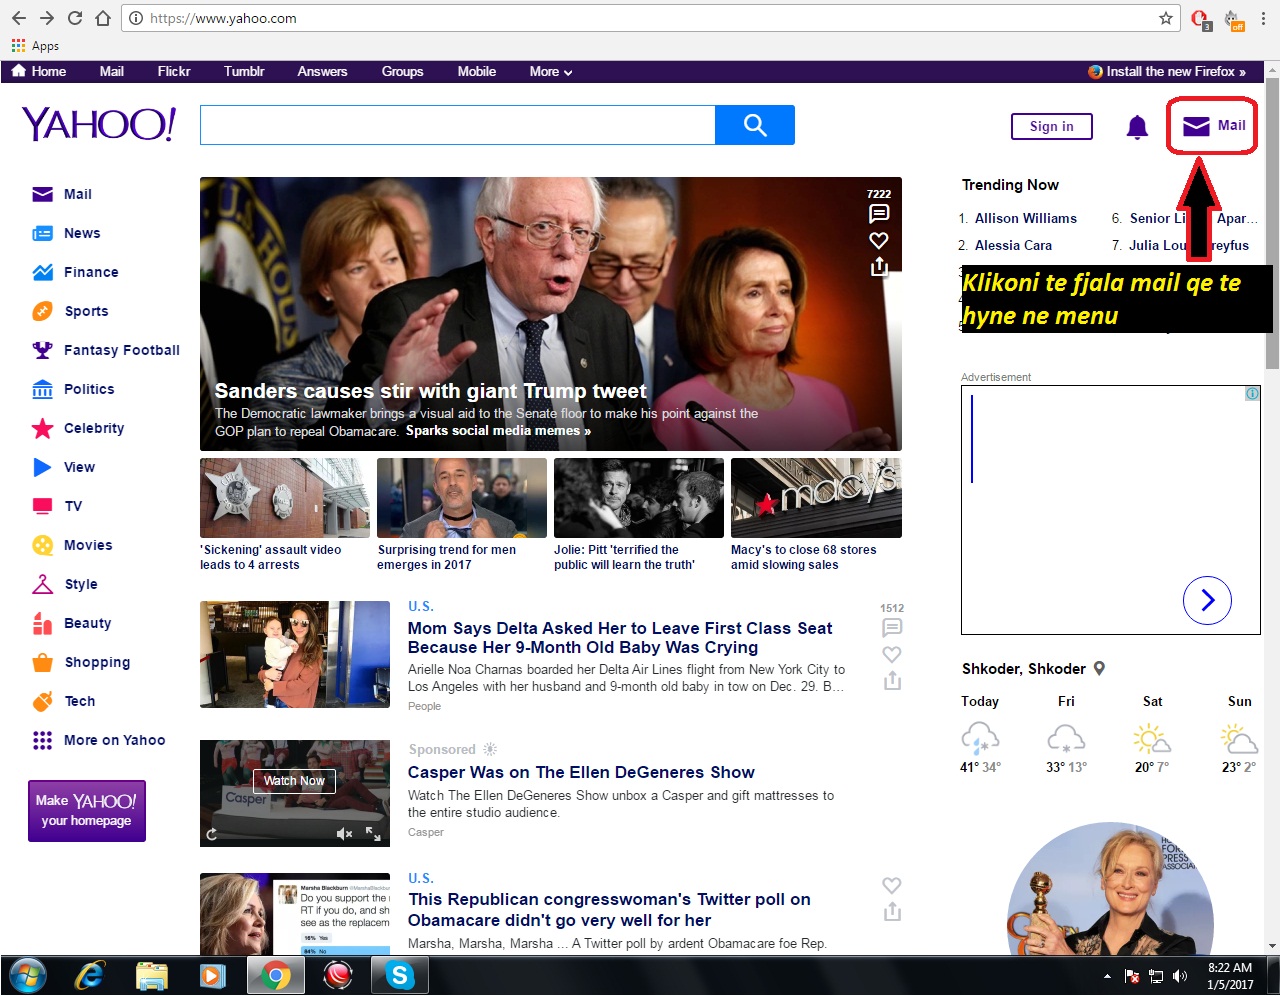Click the ad's next arrow circle

[x=1207, y=600]
